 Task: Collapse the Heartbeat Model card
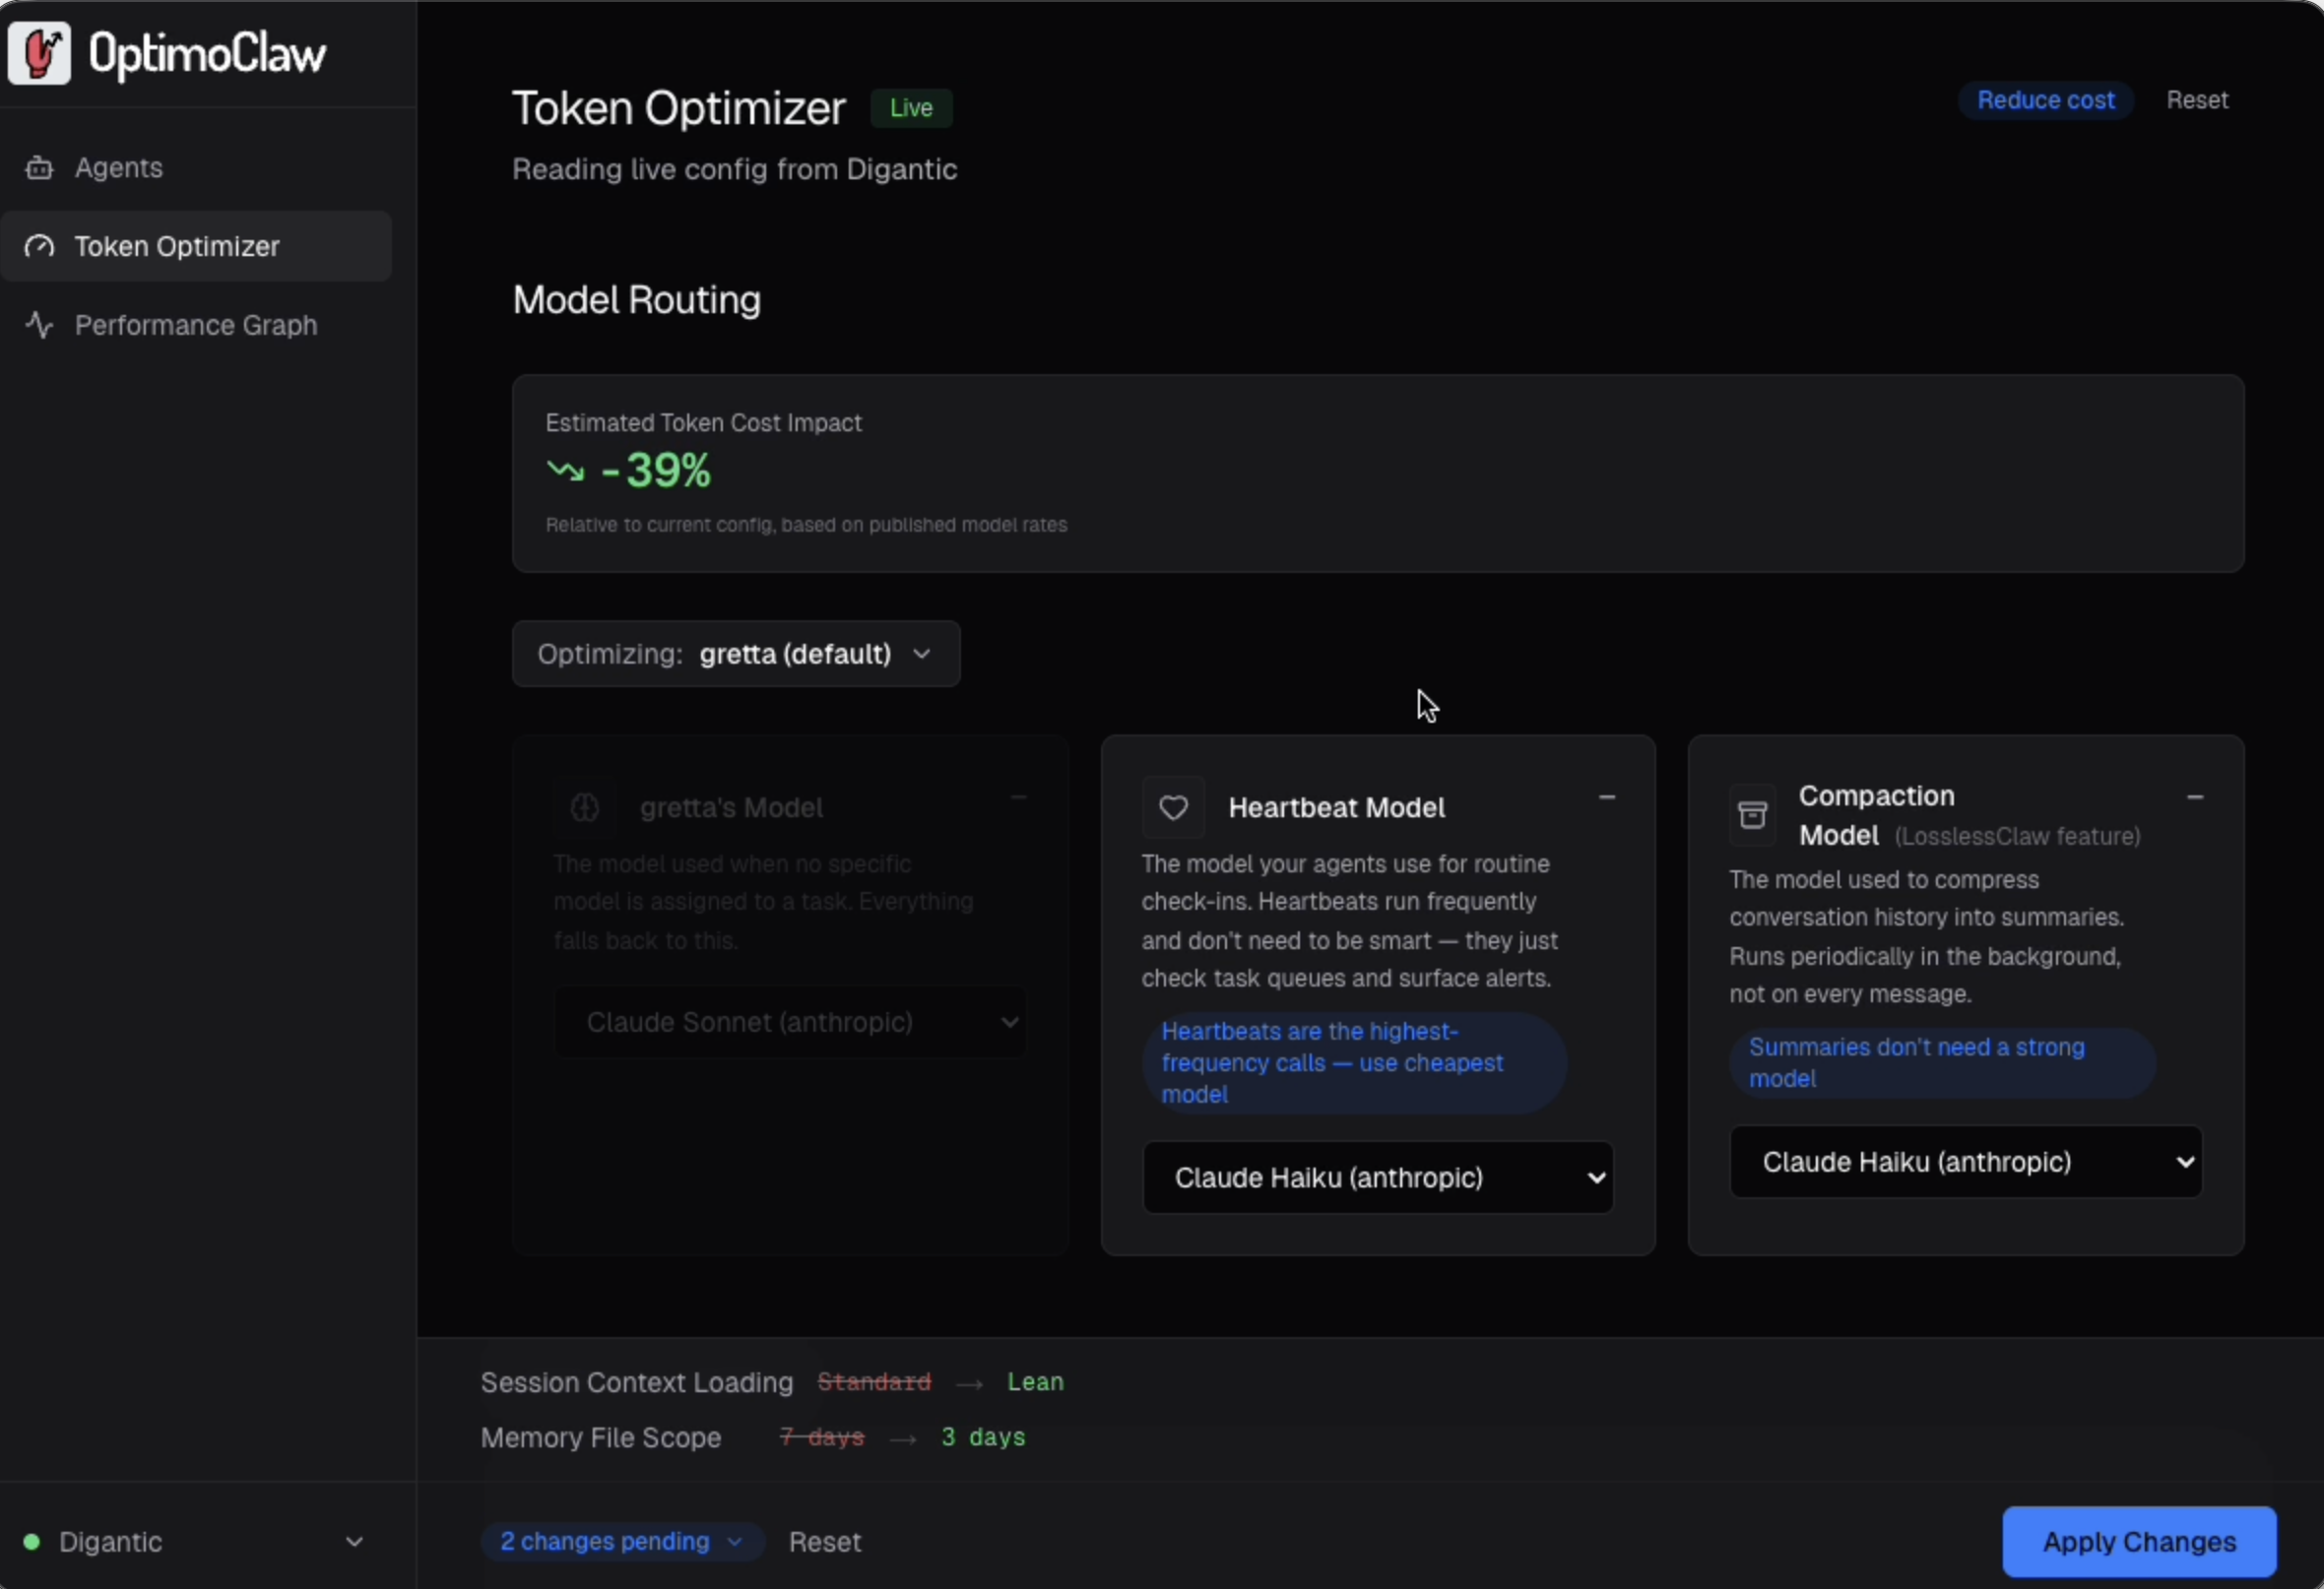1606,797
